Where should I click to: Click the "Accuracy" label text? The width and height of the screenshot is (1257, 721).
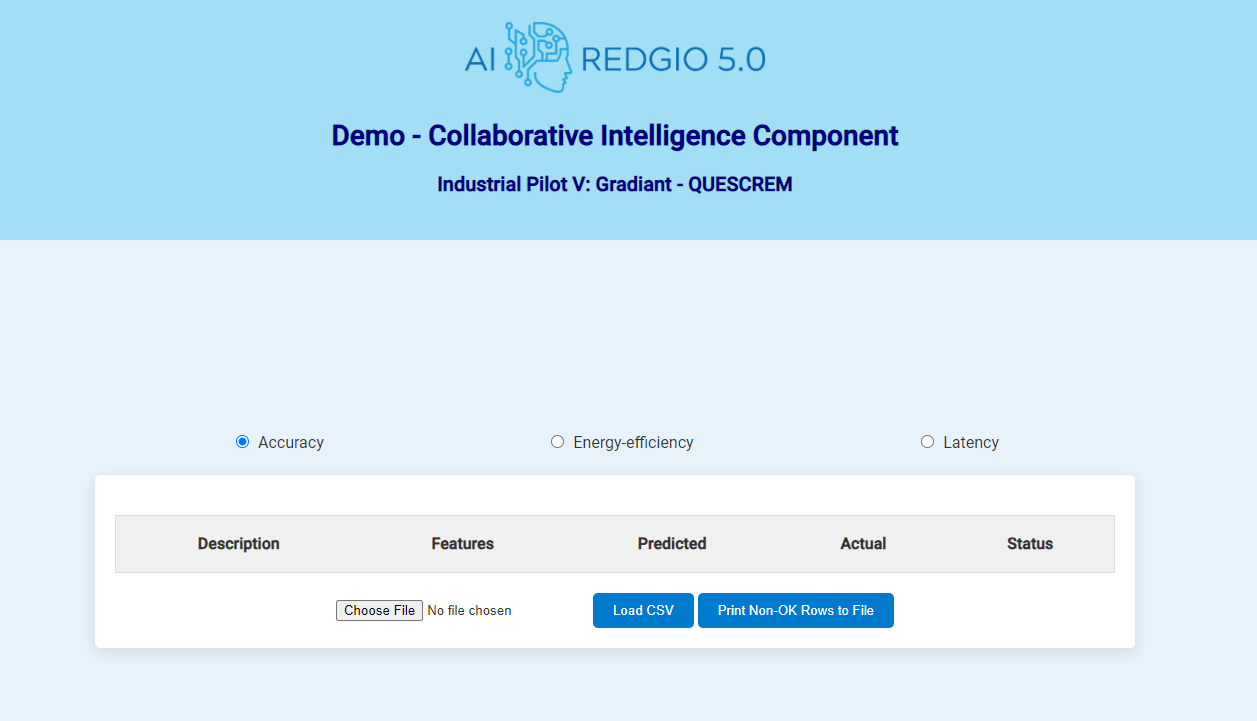(291, 442)
